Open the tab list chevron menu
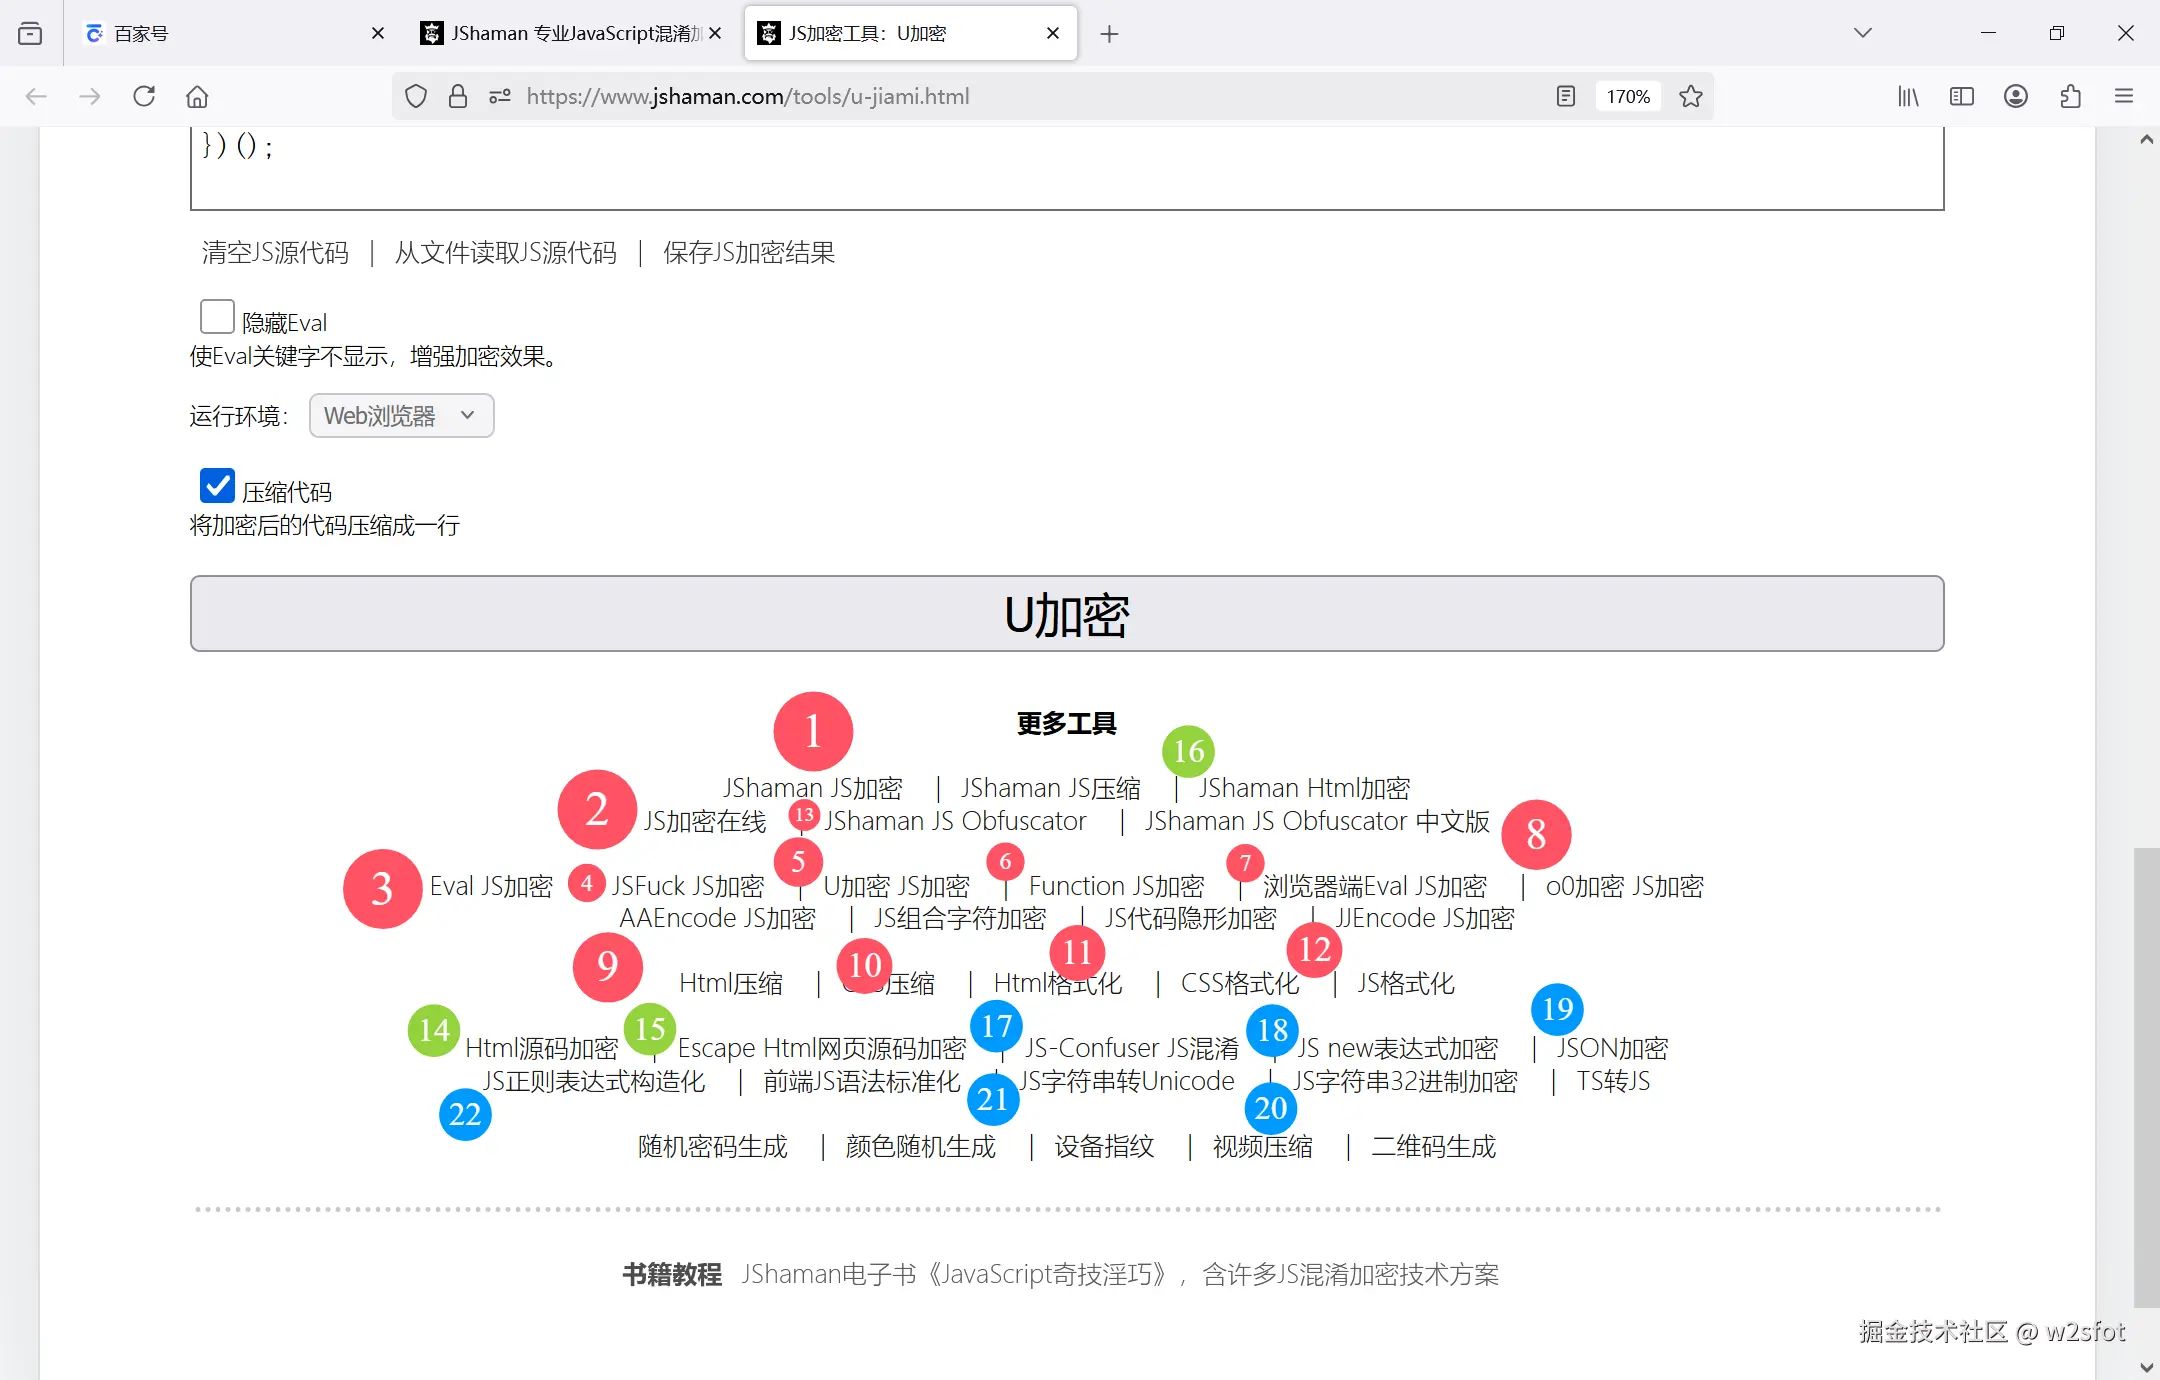The height and width of the screenshot is (1380, 2160). click(1862, 32)
